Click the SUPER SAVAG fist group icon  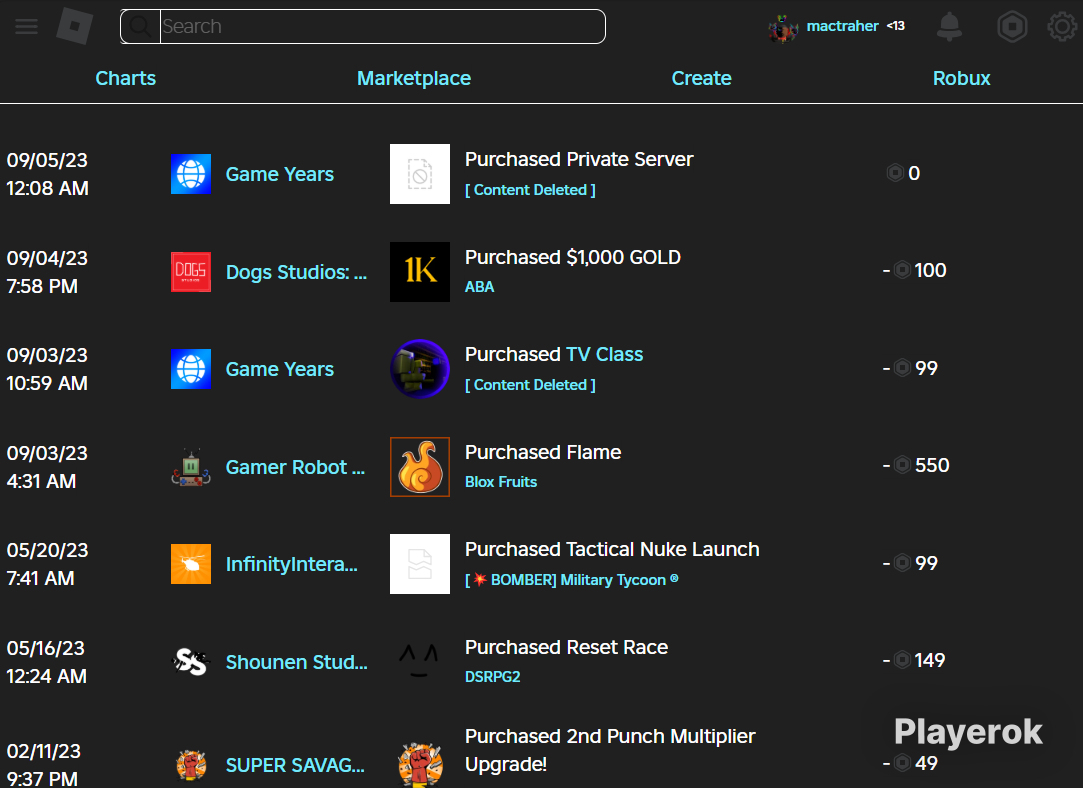point(191,765)
